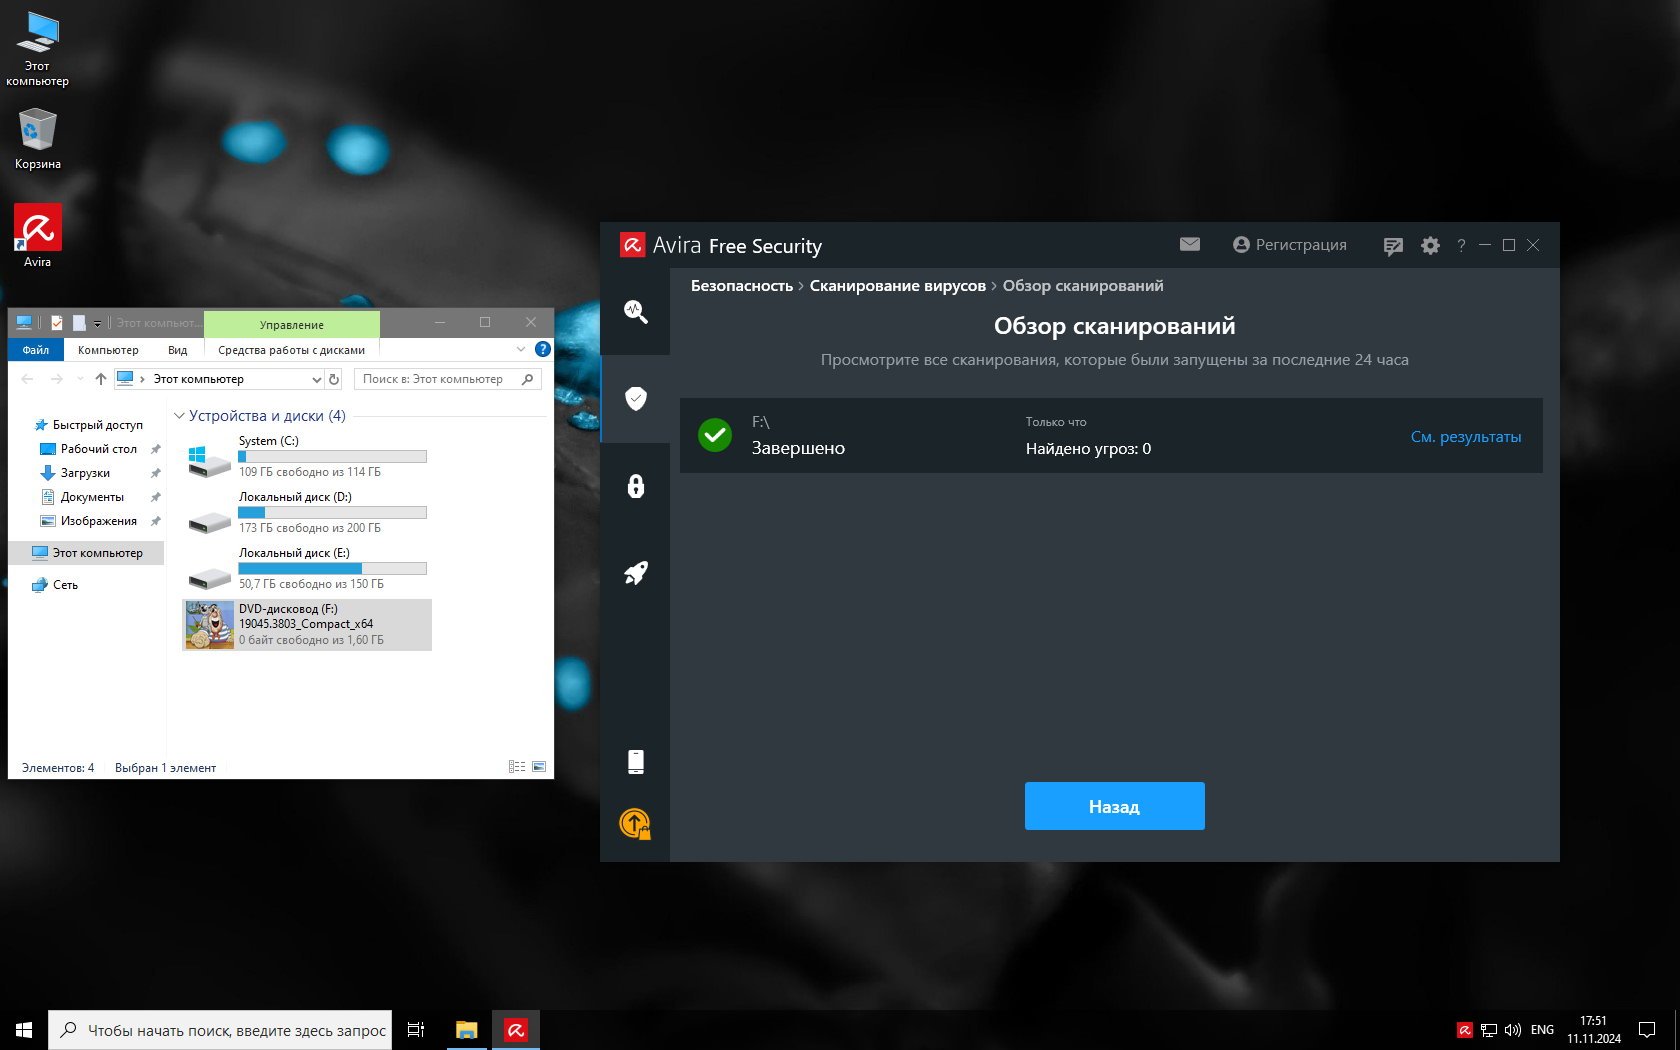Open the См. результаты link

[x=1465, y=437]
